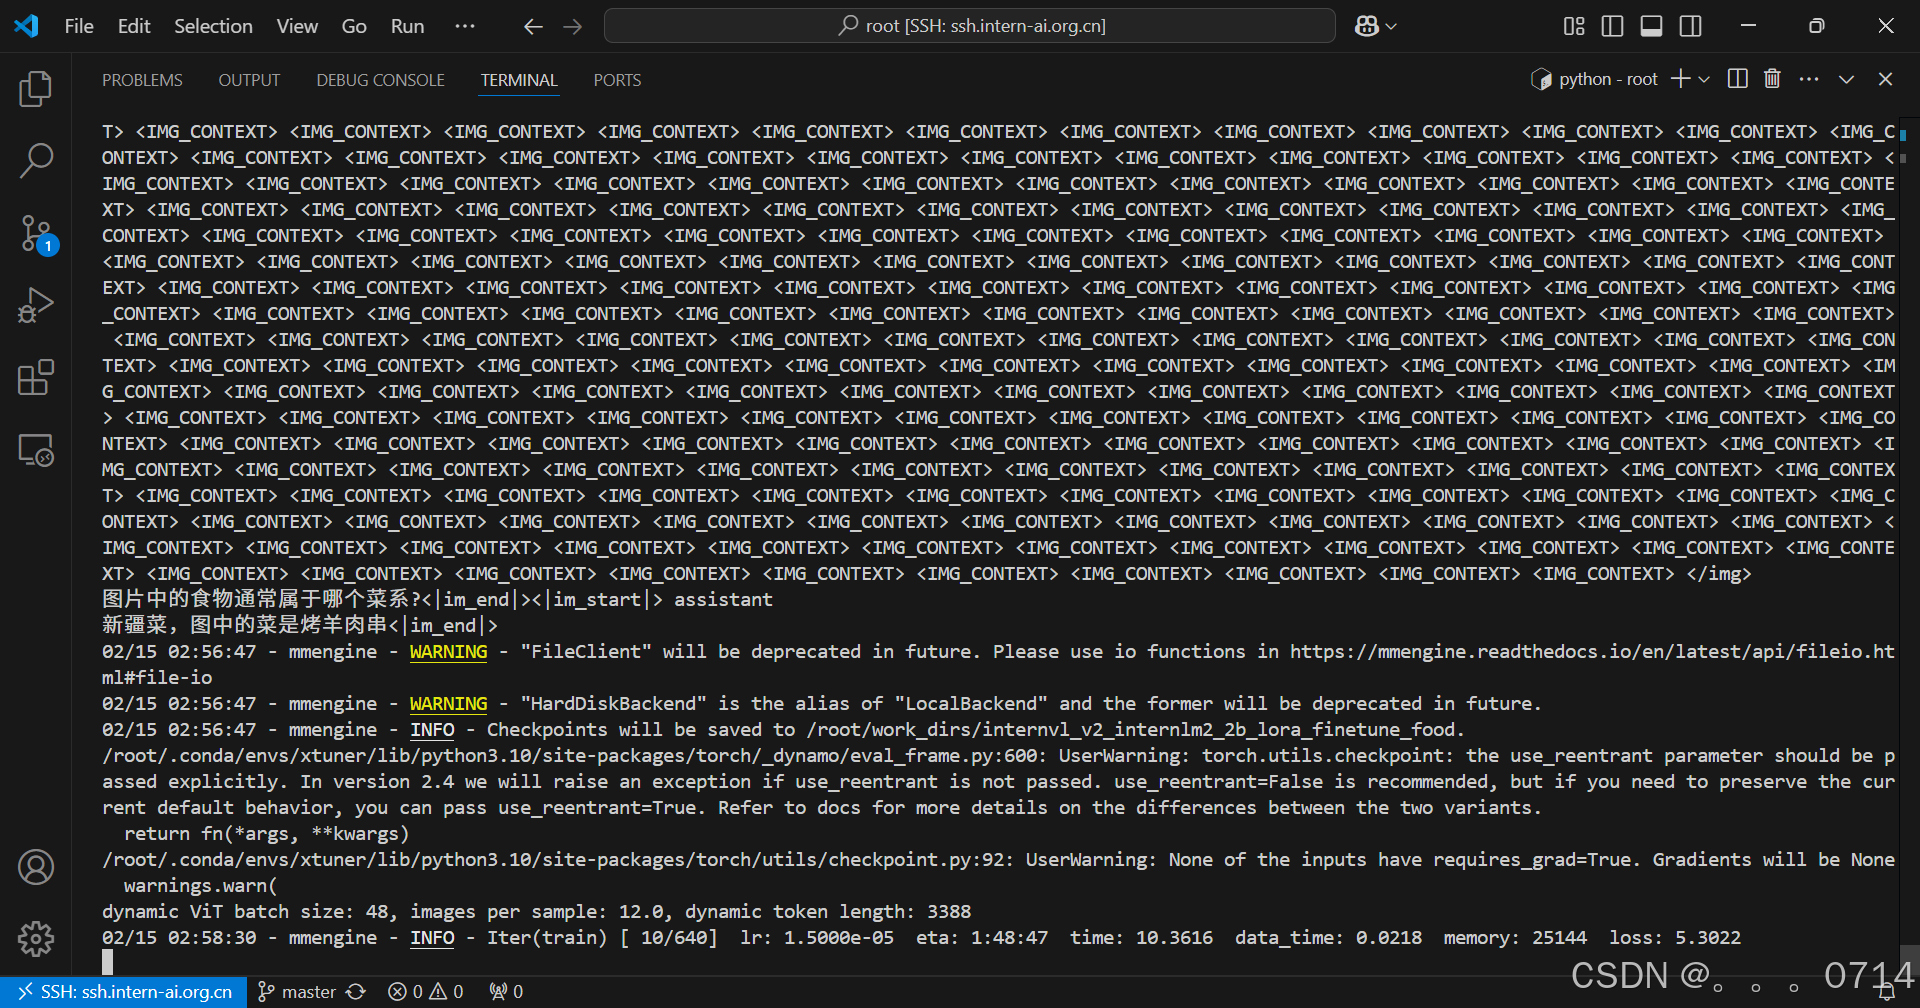Collapse the panel using the chevron

1846,79
